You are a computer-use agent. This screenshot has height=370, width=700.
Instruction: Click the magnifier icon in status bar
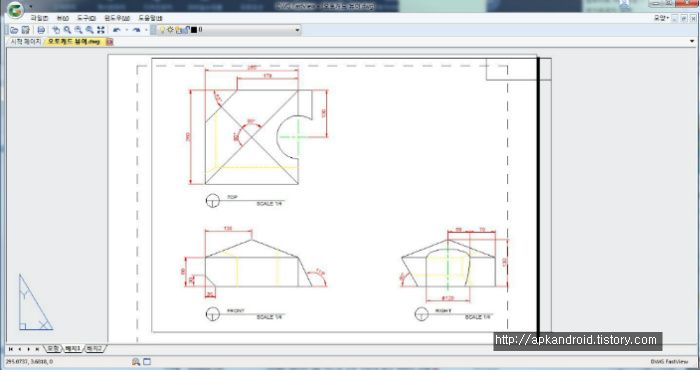pyautogui.click(x=136, y=362)
